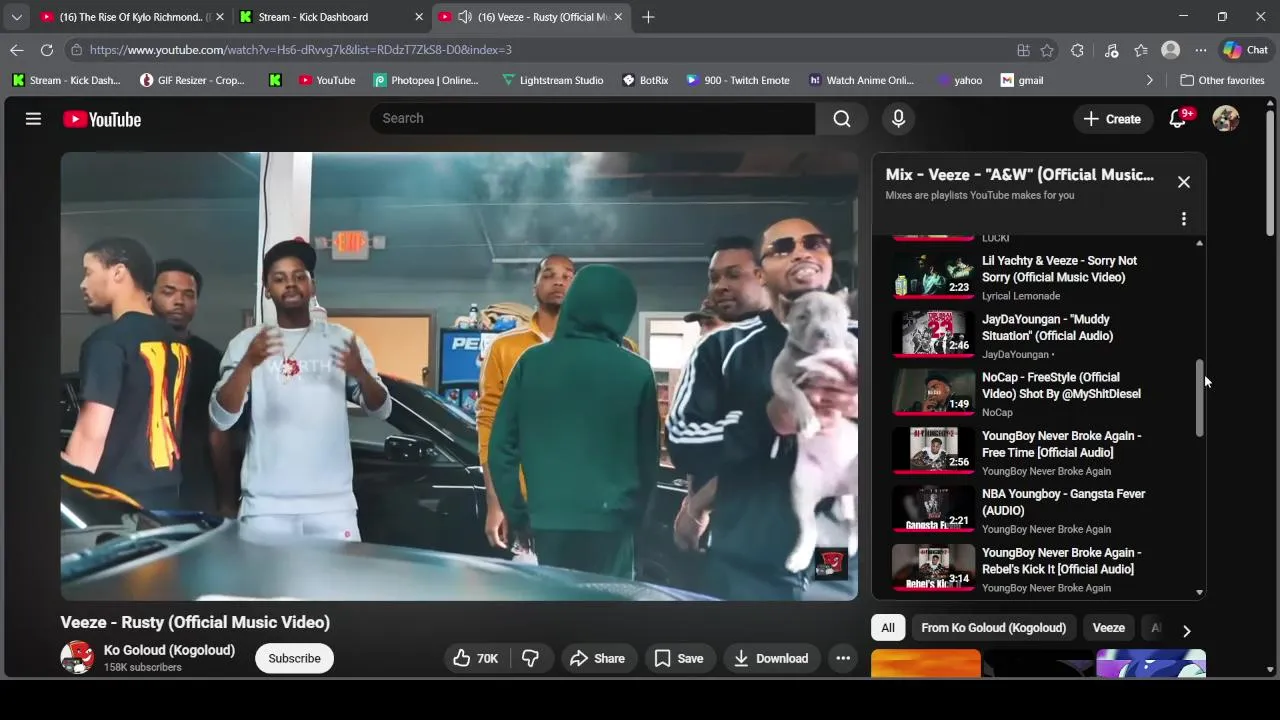Open Lightstream Studio bookmark
The image size is (1280, 720).
click(552, 80)
